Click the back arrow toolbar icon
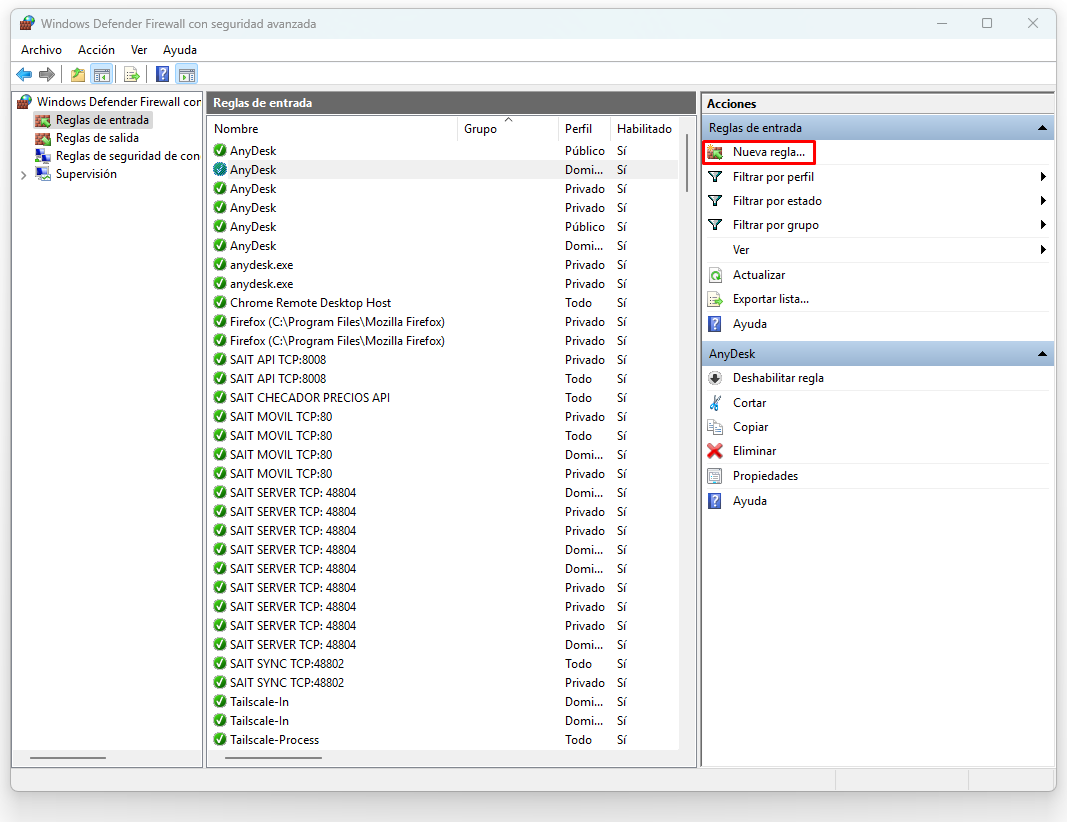This screenshot has height=822, width=1067. (24, 74)
